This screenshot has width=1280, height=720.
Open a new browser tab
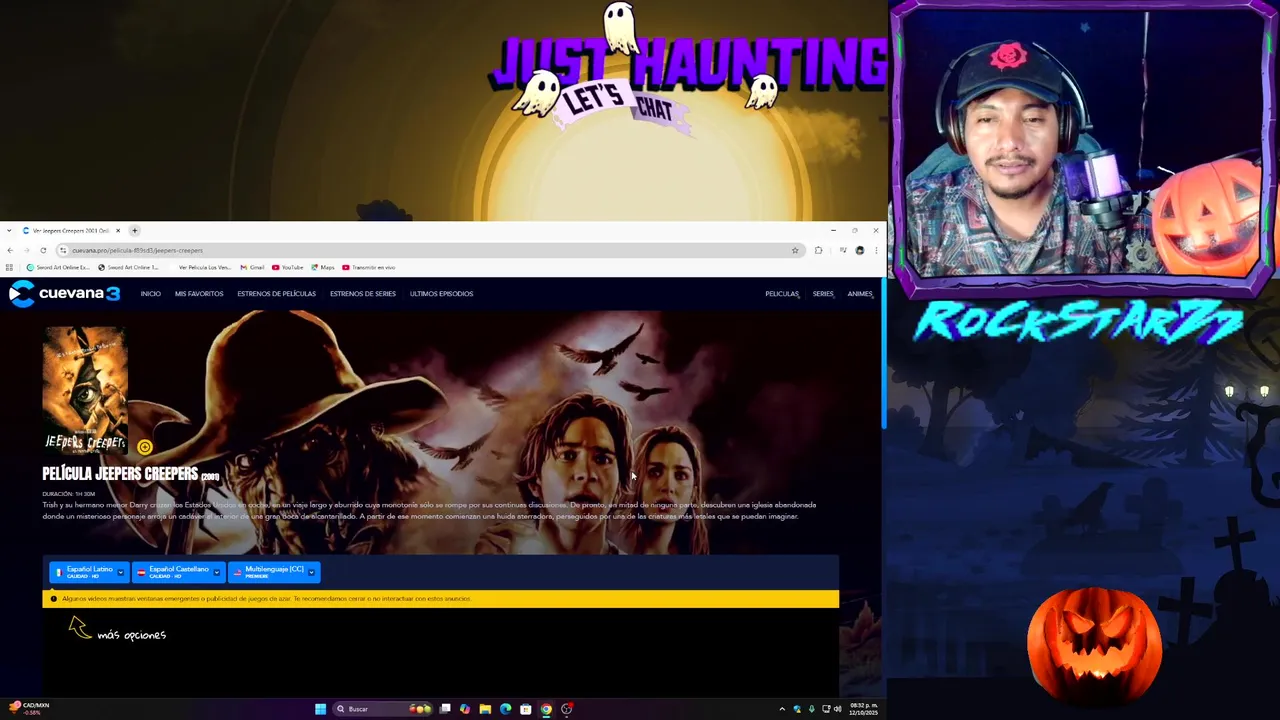click(135, 231)
